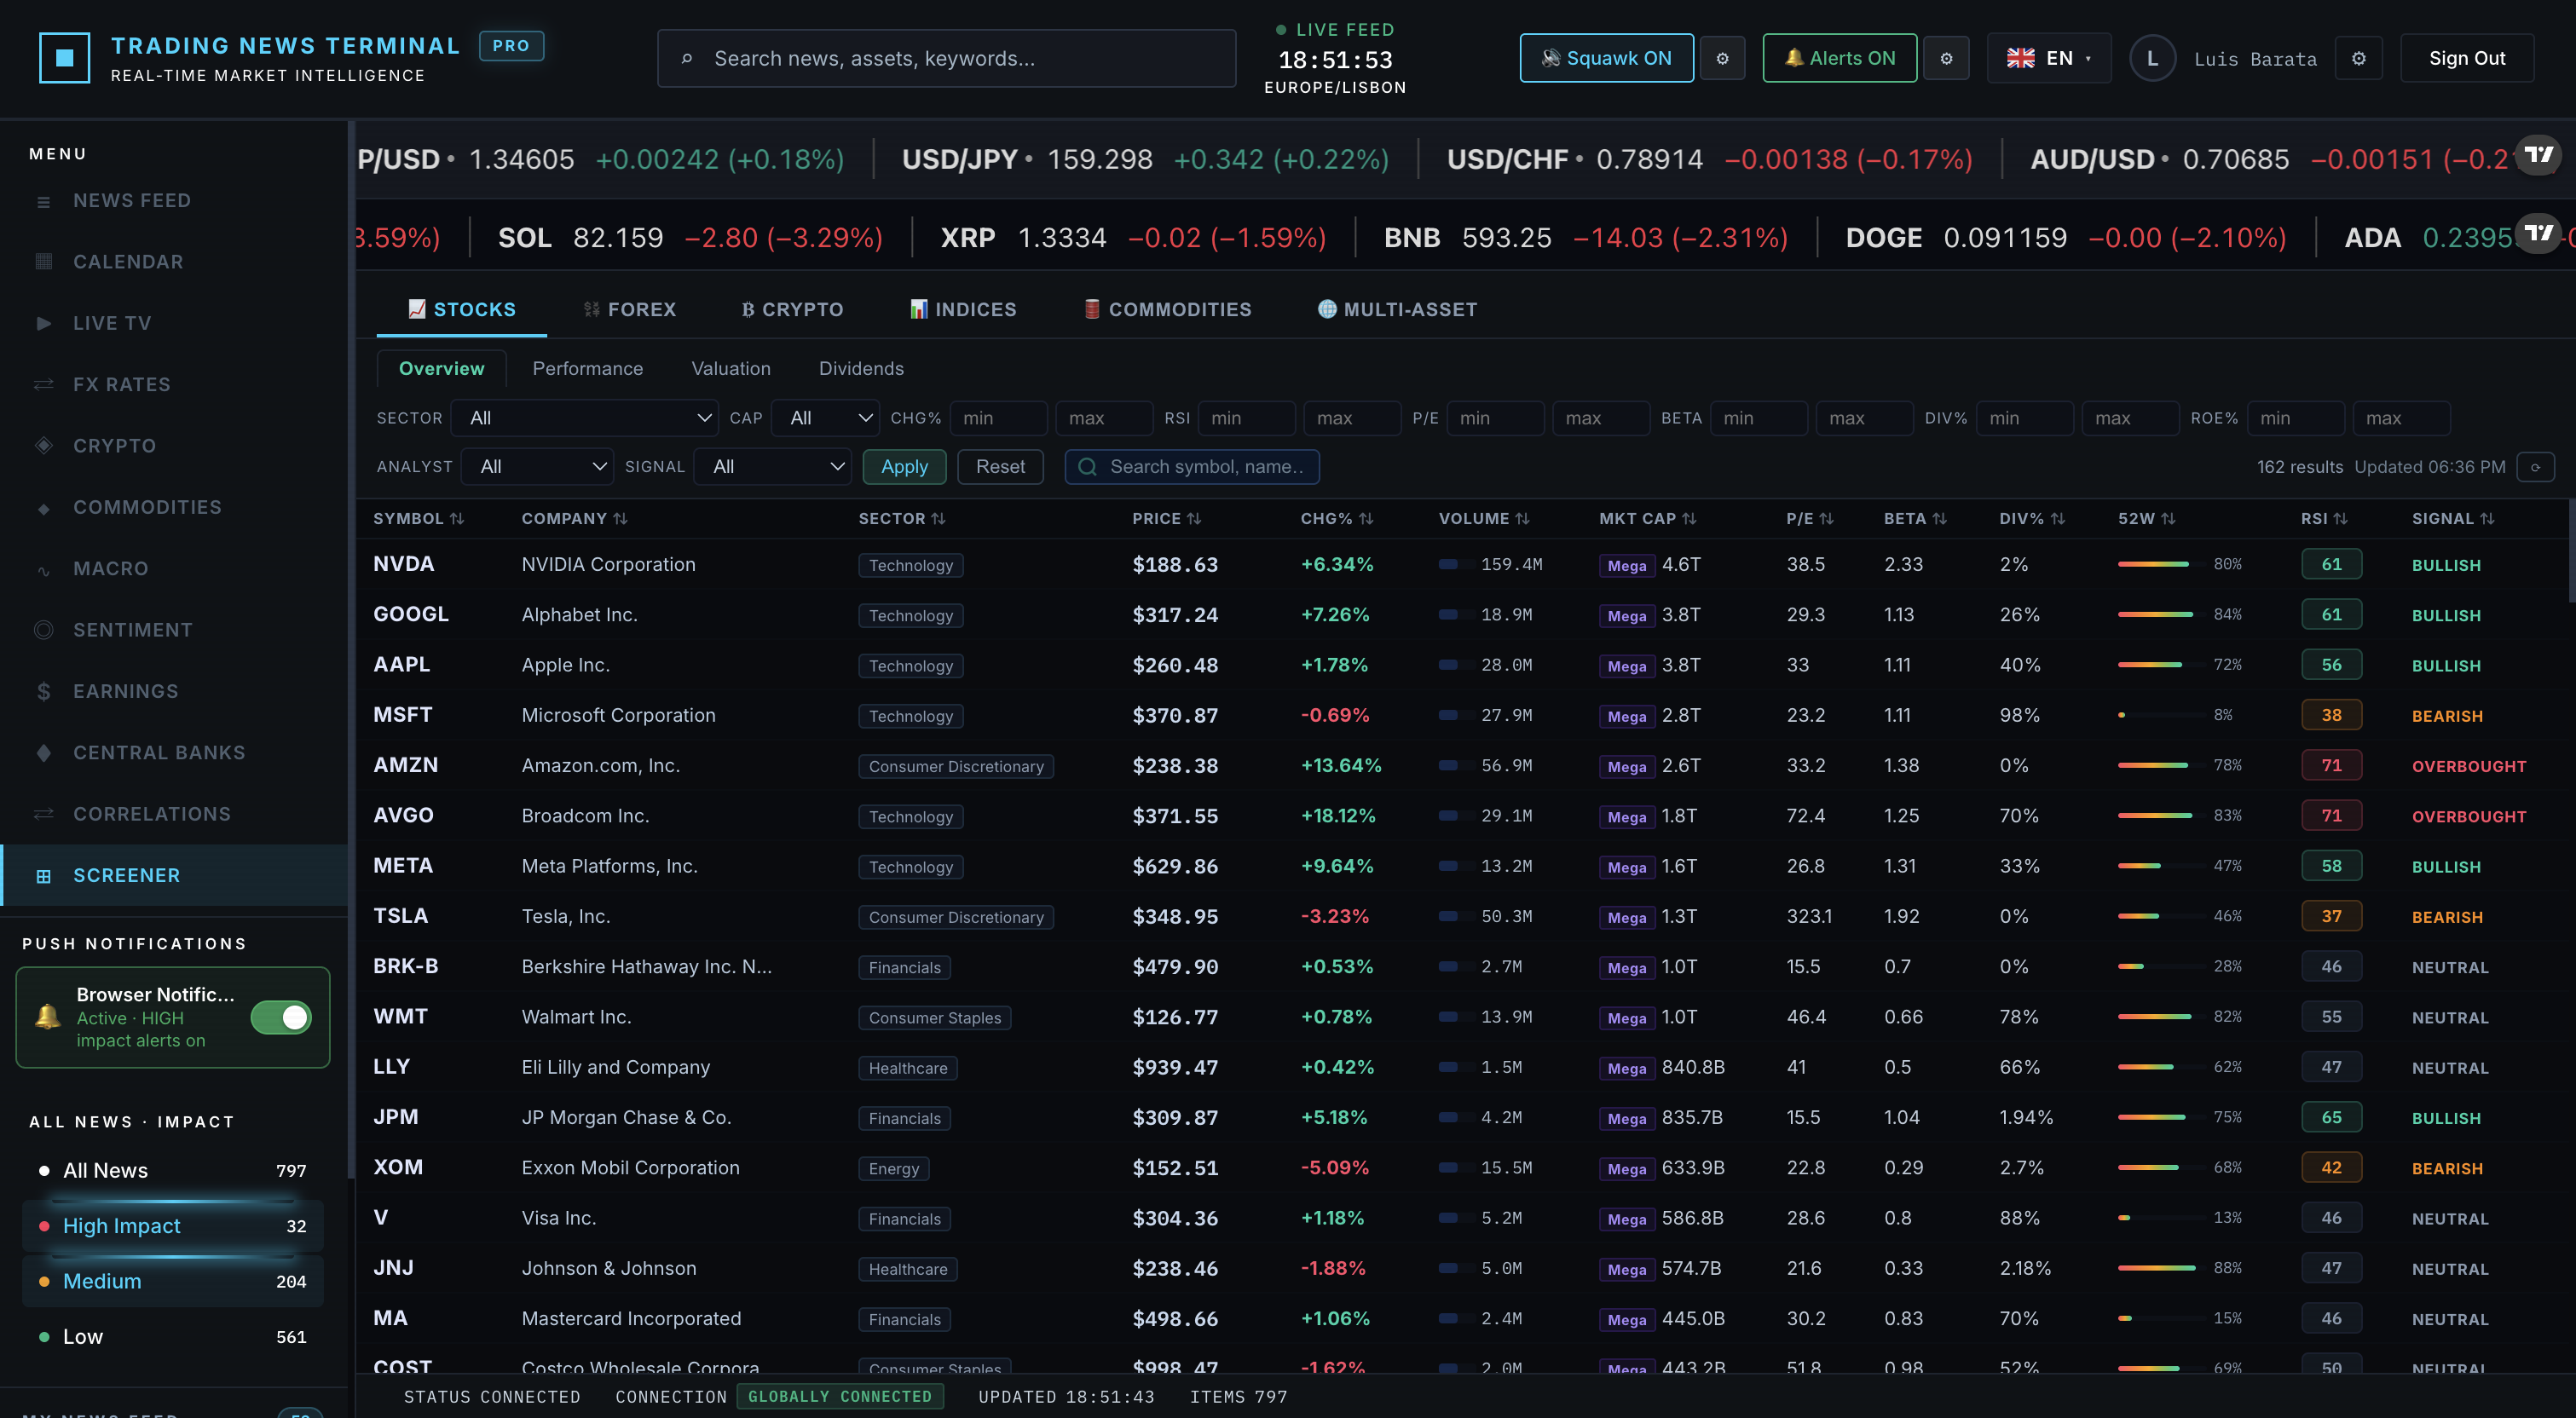Viewport: 2576px width, 1418px height.
Task: Click the Calendar sidebar icon
Action: point(43,262)
